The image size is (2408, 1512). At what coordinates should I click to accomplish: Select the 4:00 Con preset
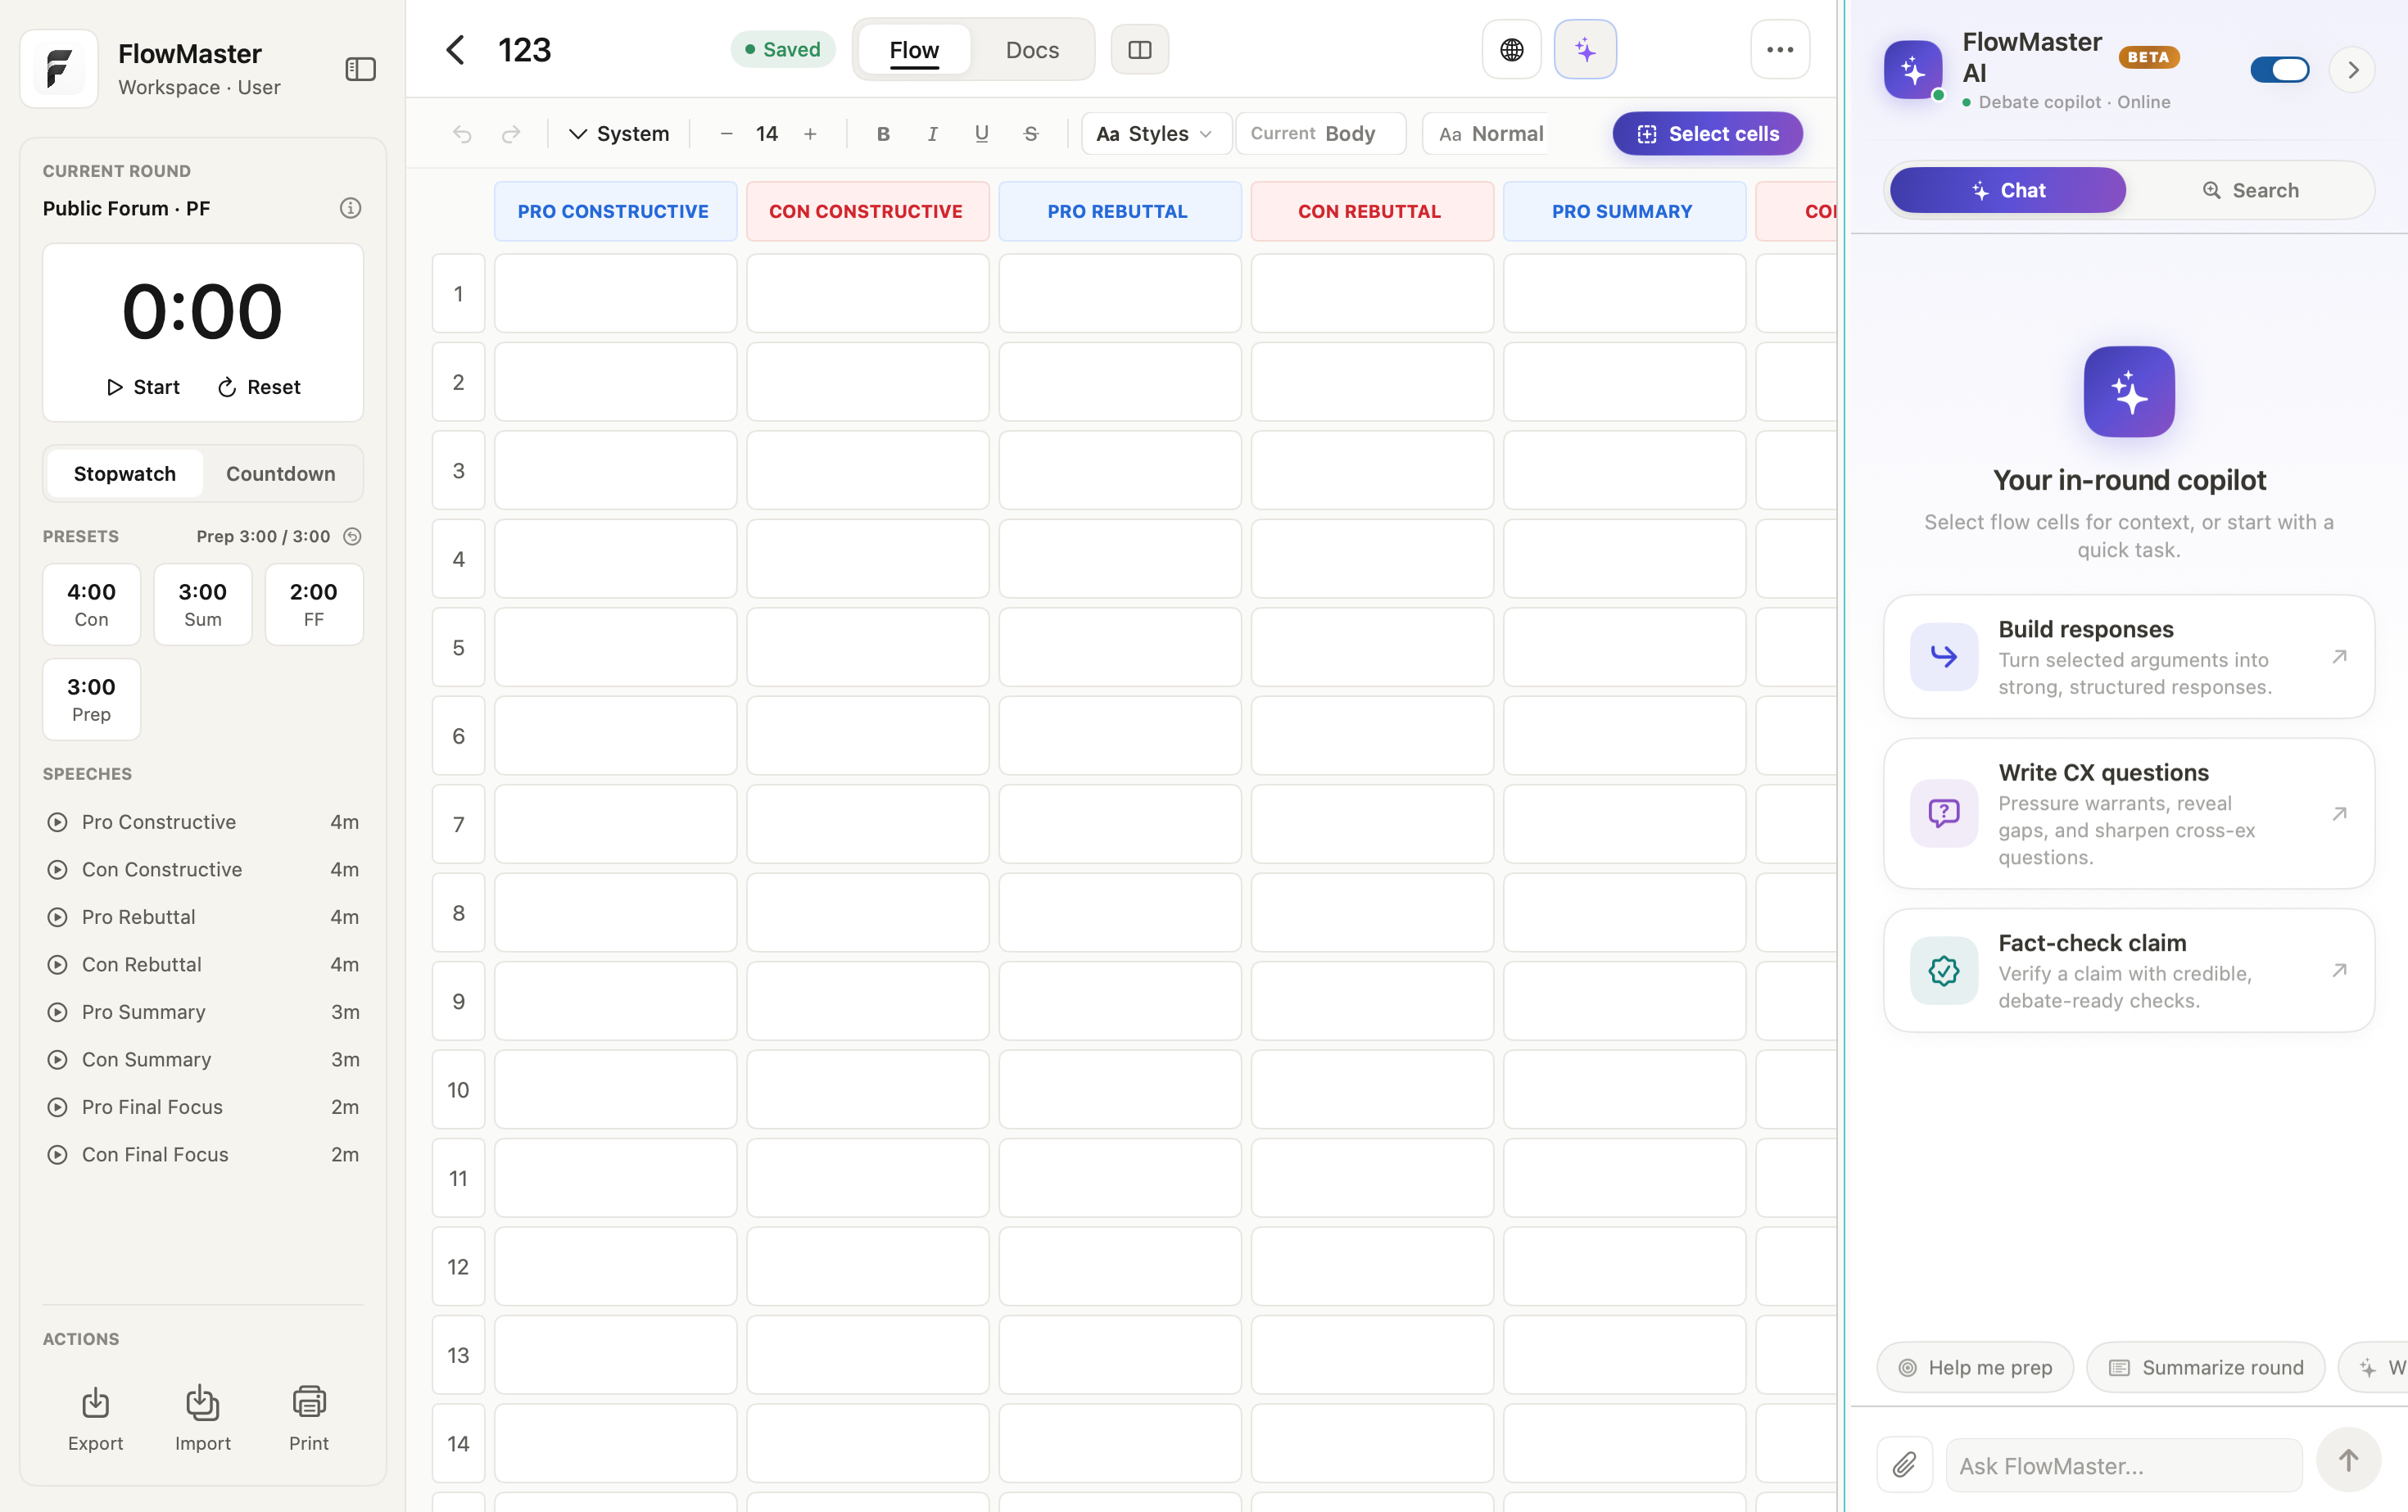click(92, 604)
